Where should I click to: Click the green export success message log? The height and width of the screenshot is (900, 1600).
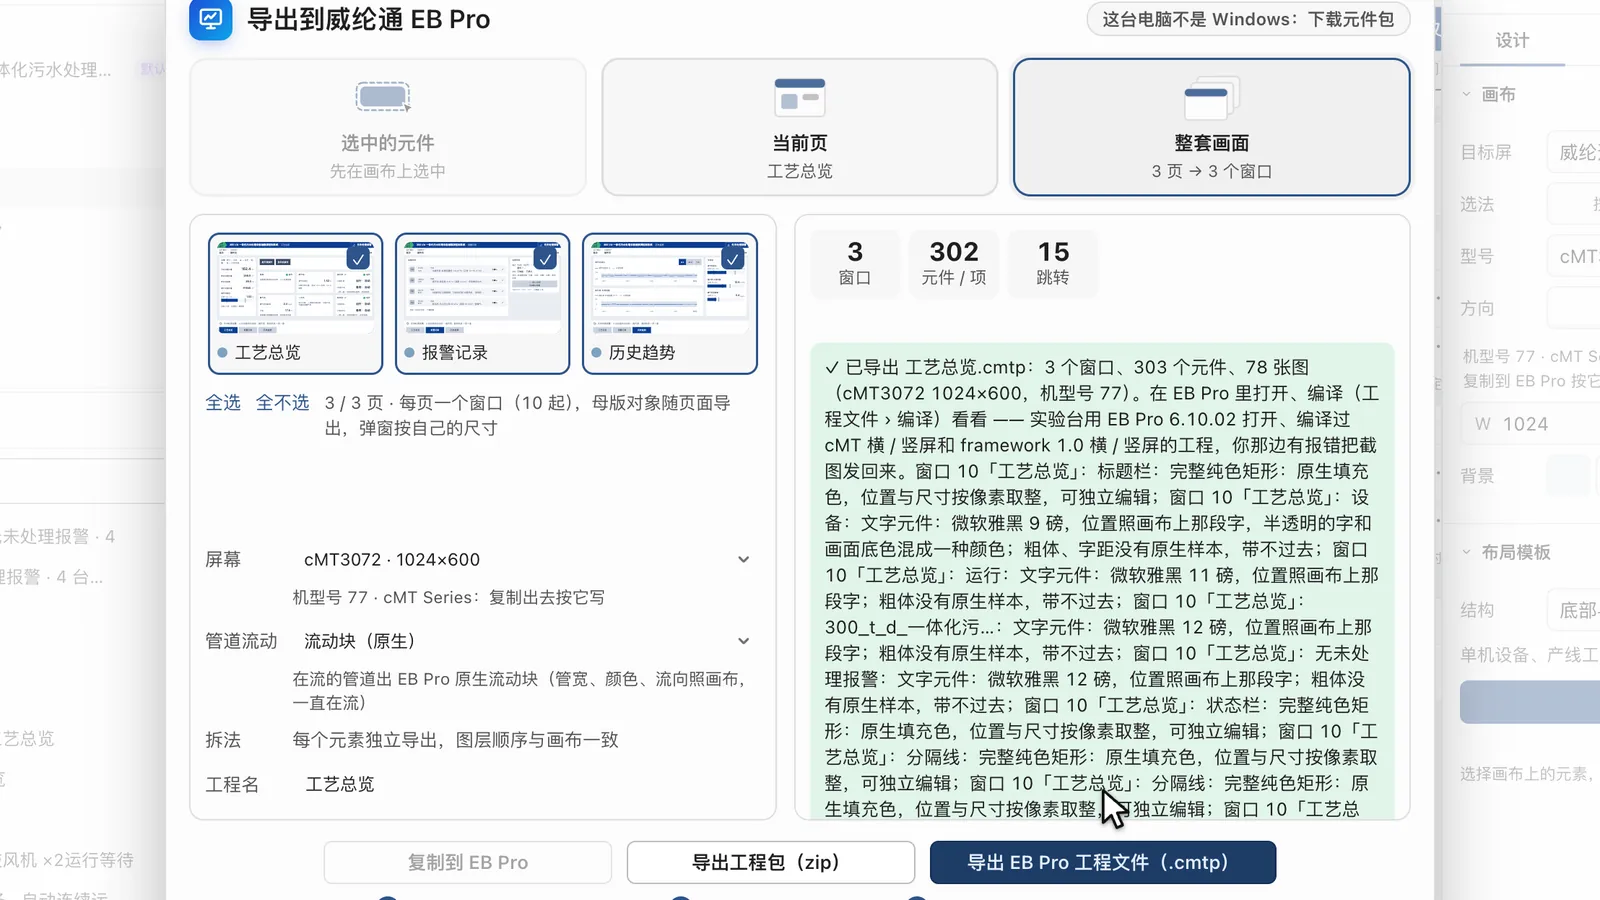point(1102,581)
